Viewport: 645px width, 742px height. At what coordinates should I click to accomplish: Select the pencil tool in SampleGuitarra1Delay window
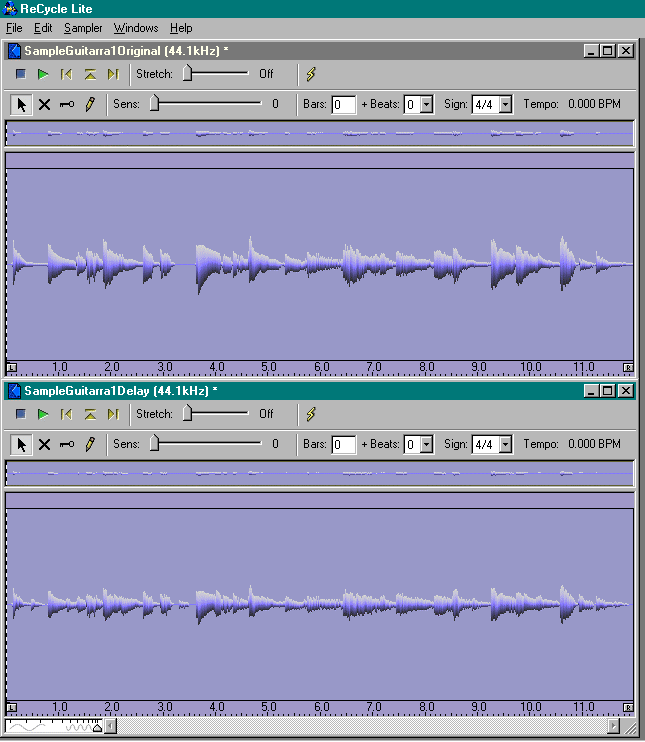click(90, 444)
